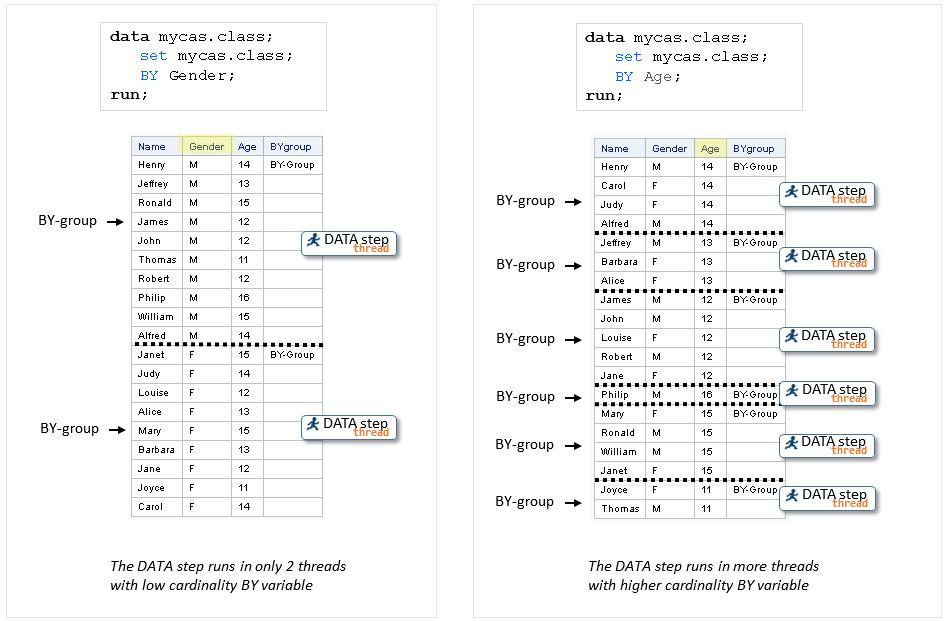This screenshot has height=621, width=946.
Task: Click the yellow-highlighted Gender column header
Action: point(207,146)
